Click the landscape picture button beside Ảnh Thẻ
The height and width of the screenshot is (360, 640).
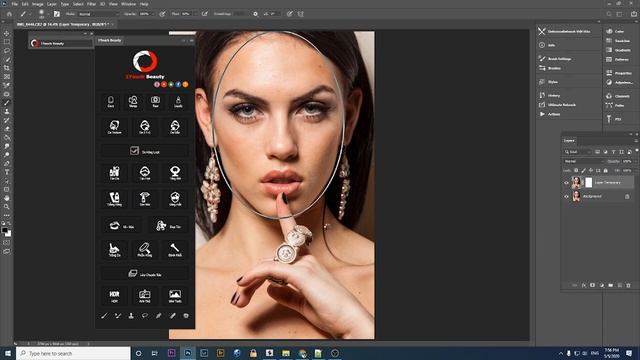175,296
